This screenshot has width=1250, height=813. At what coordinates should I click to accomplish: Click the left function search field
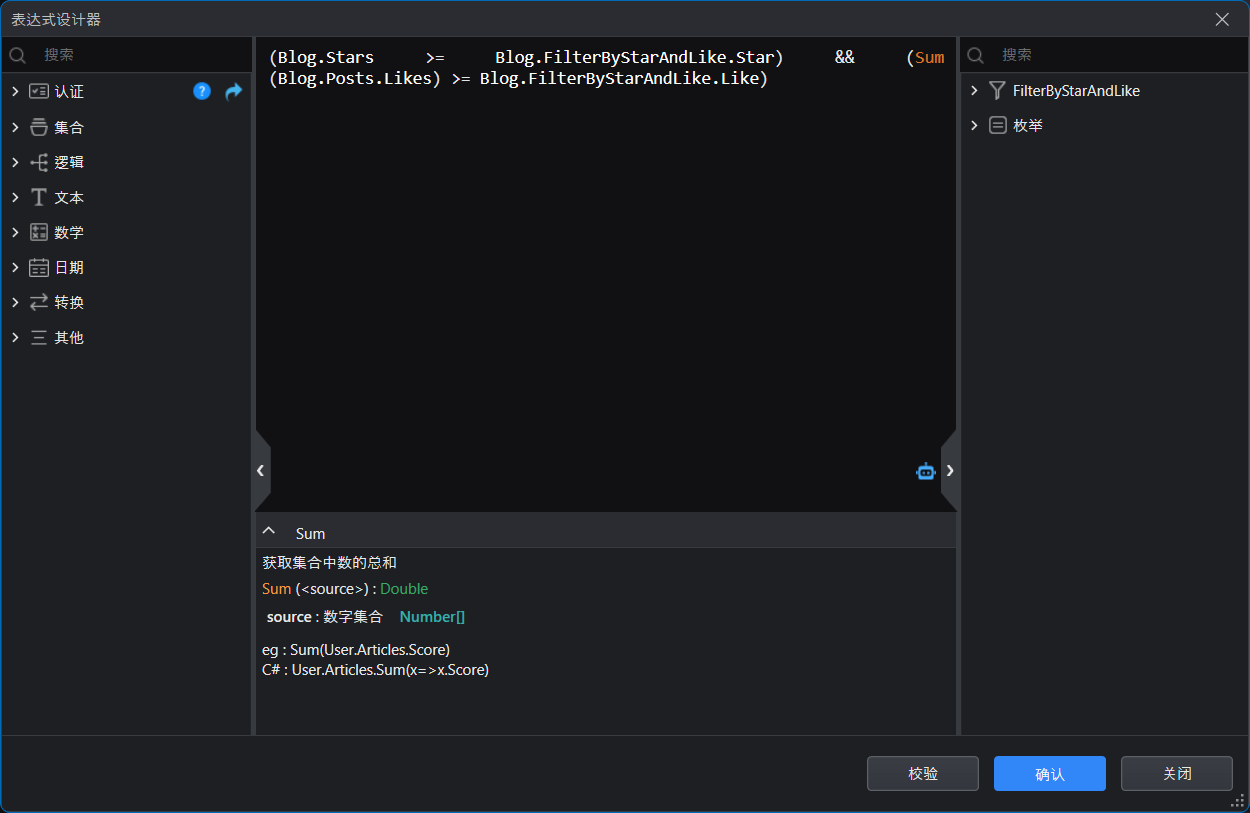click(140, 55)
